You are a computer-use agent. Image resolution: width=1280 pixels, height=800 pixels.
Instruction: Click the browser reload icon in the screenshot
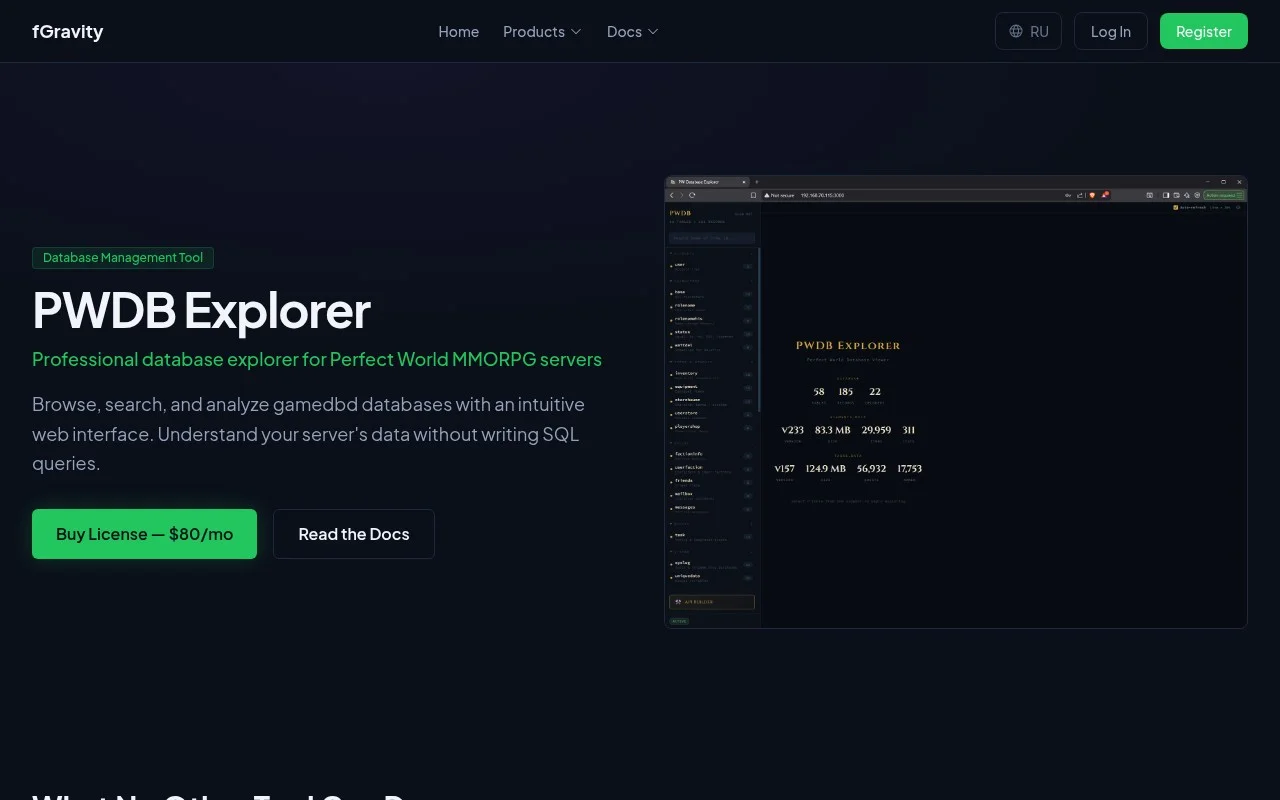[x=692, y=195]
